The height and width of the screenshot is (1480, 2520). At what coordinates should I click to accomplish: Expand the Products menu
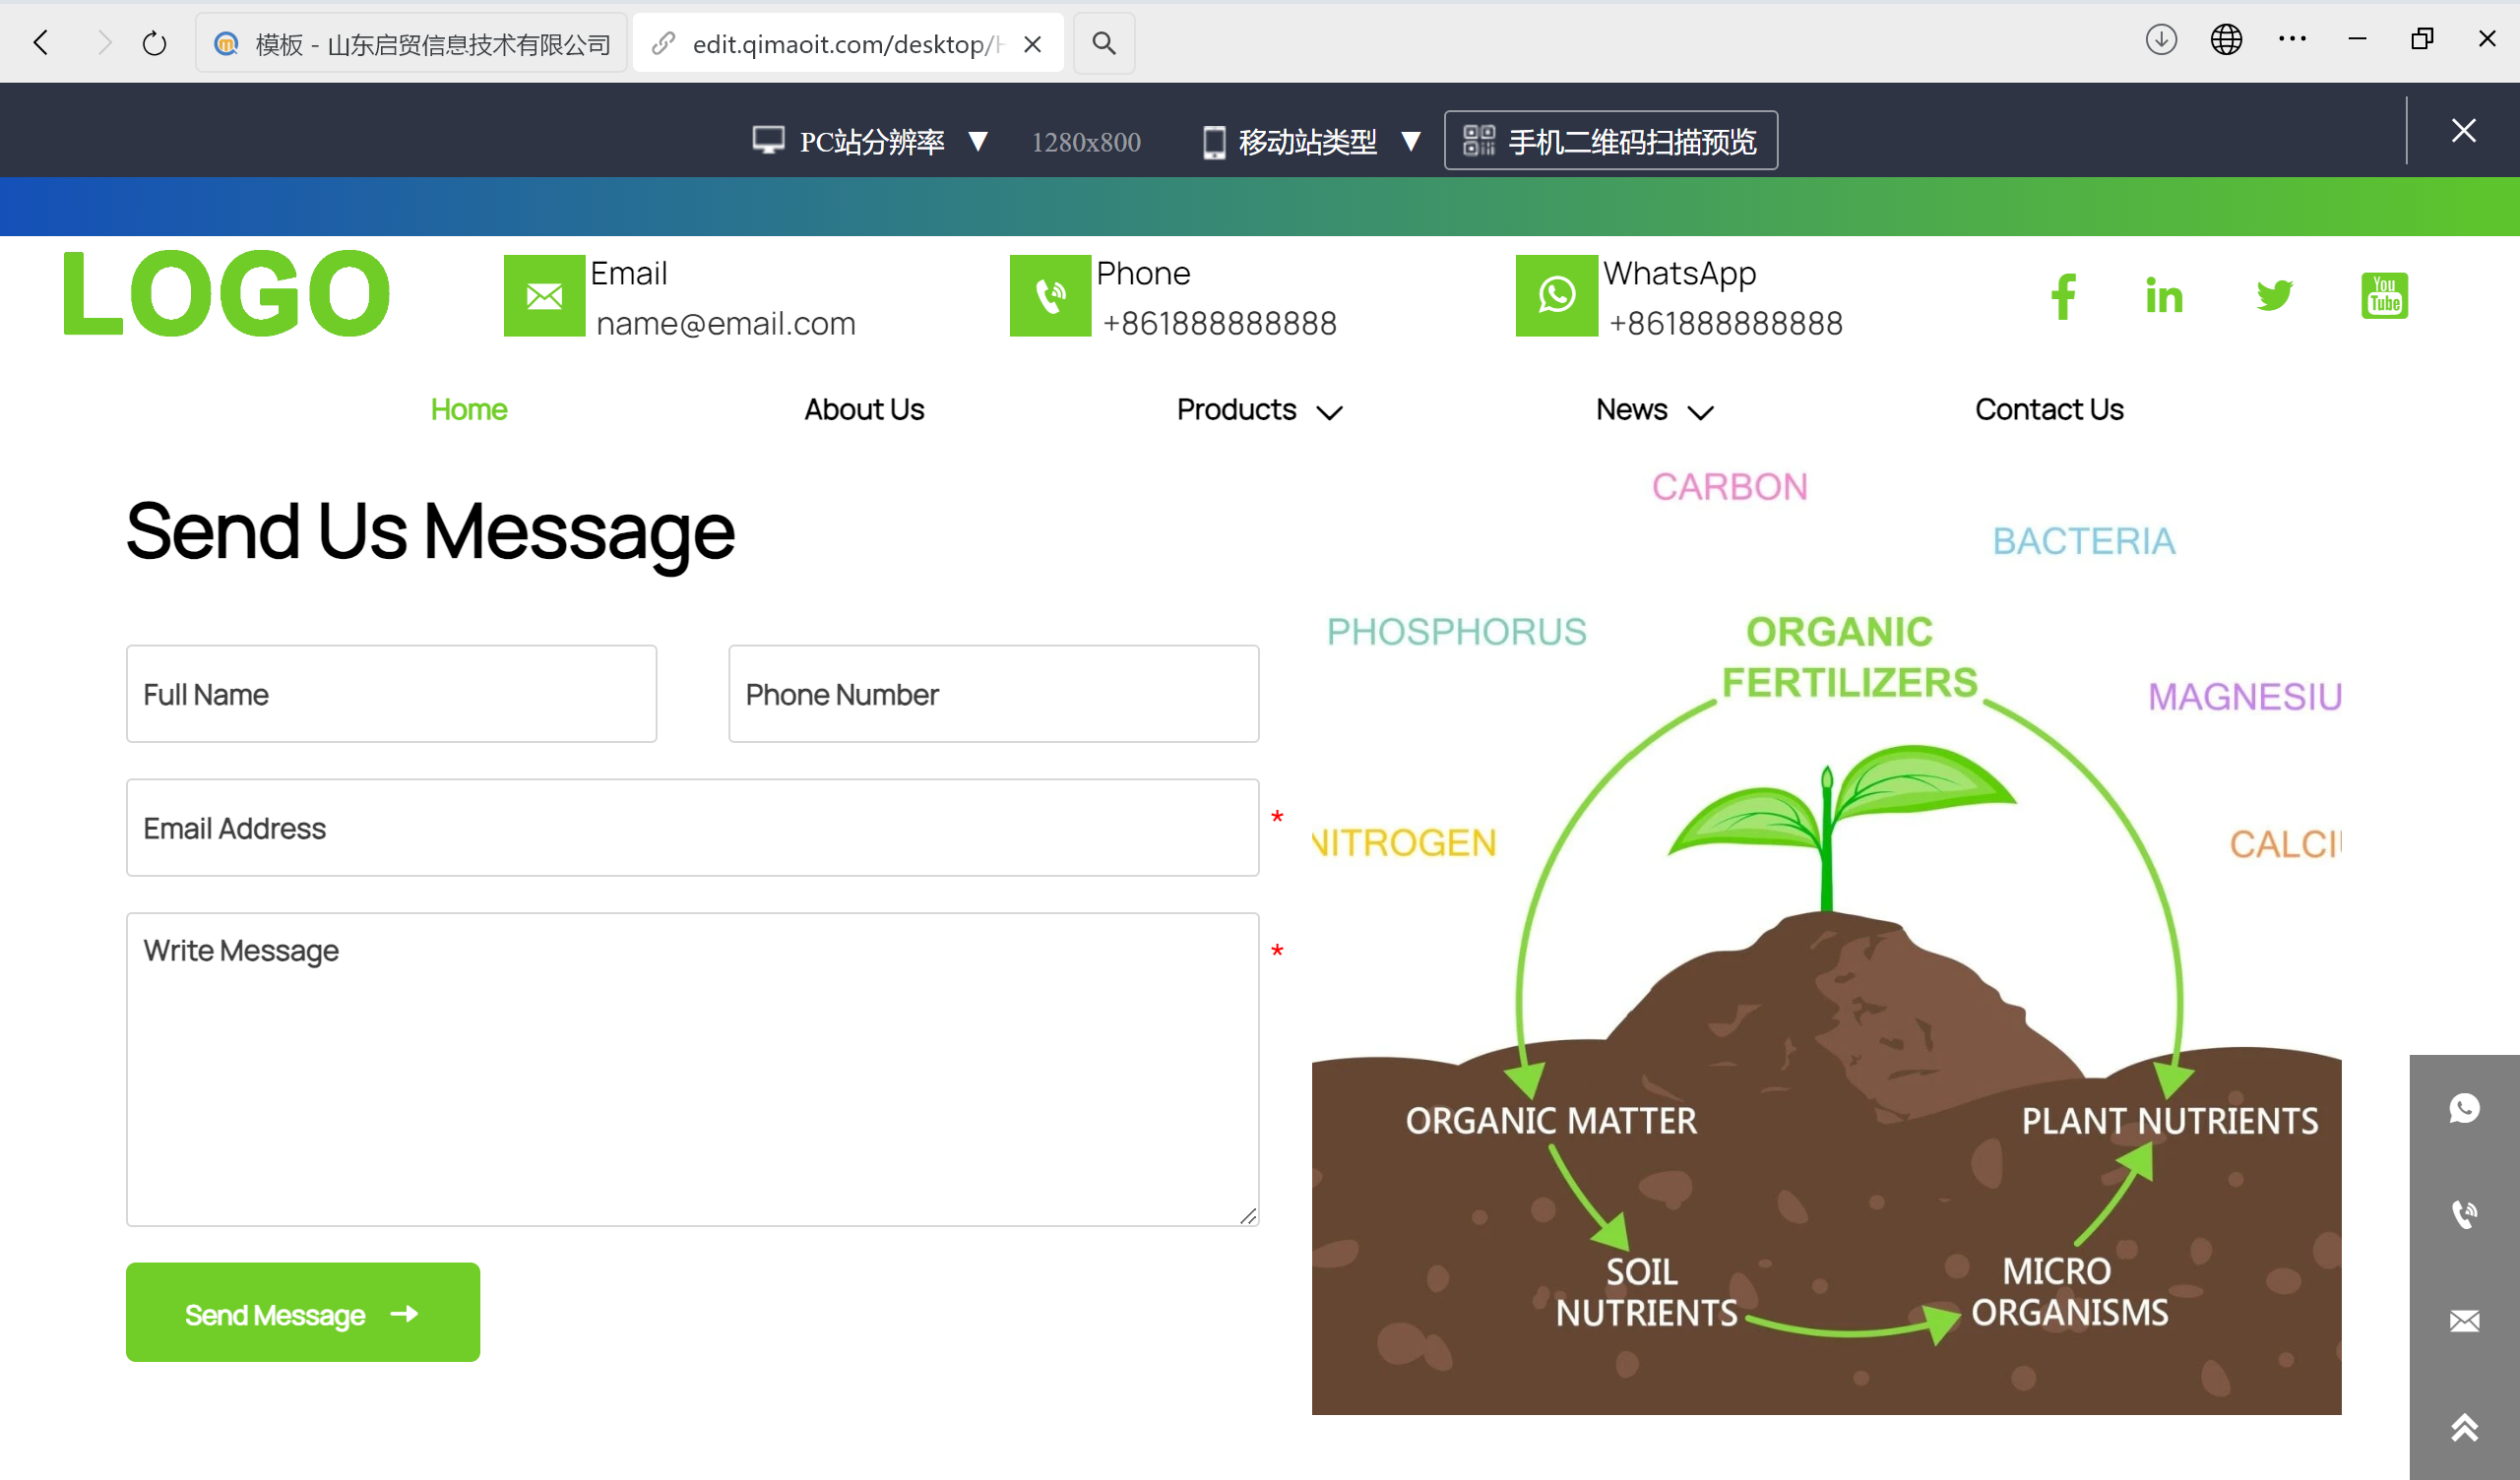(x=1258, y=410)
